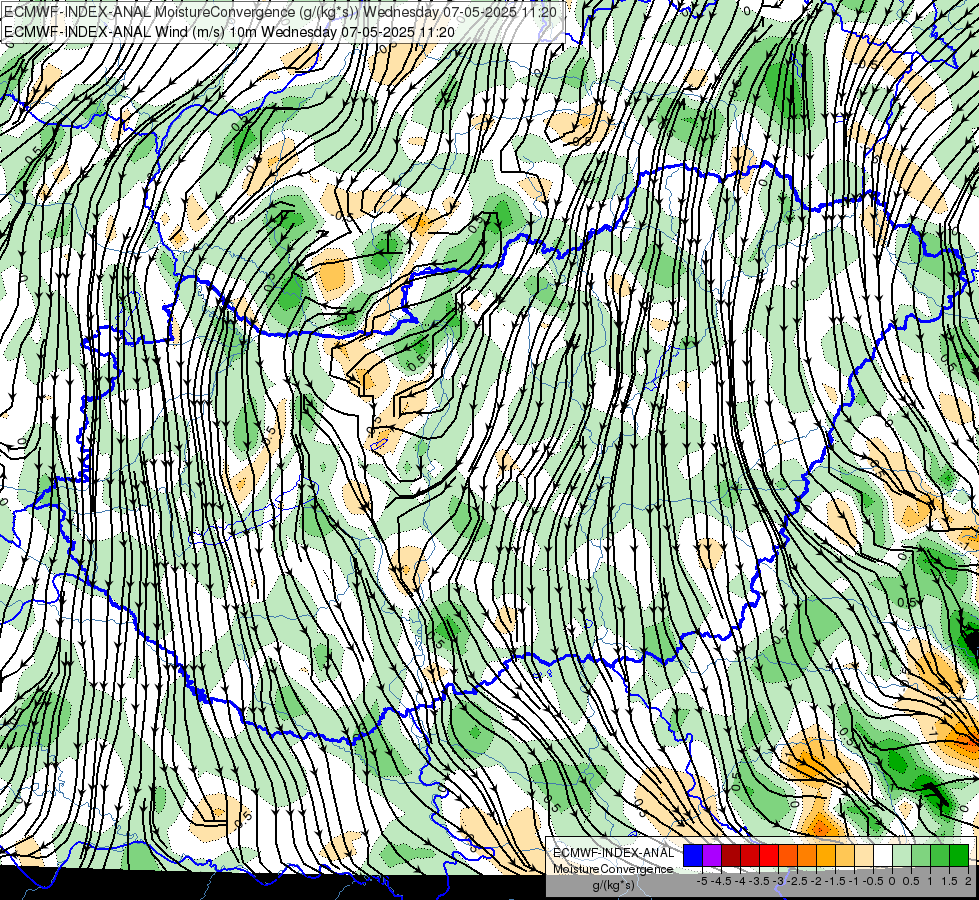The height and width of the screenshot is (900, 979).
Task: Select the swatch between -2.5 and -2
Action: point(807,855)
